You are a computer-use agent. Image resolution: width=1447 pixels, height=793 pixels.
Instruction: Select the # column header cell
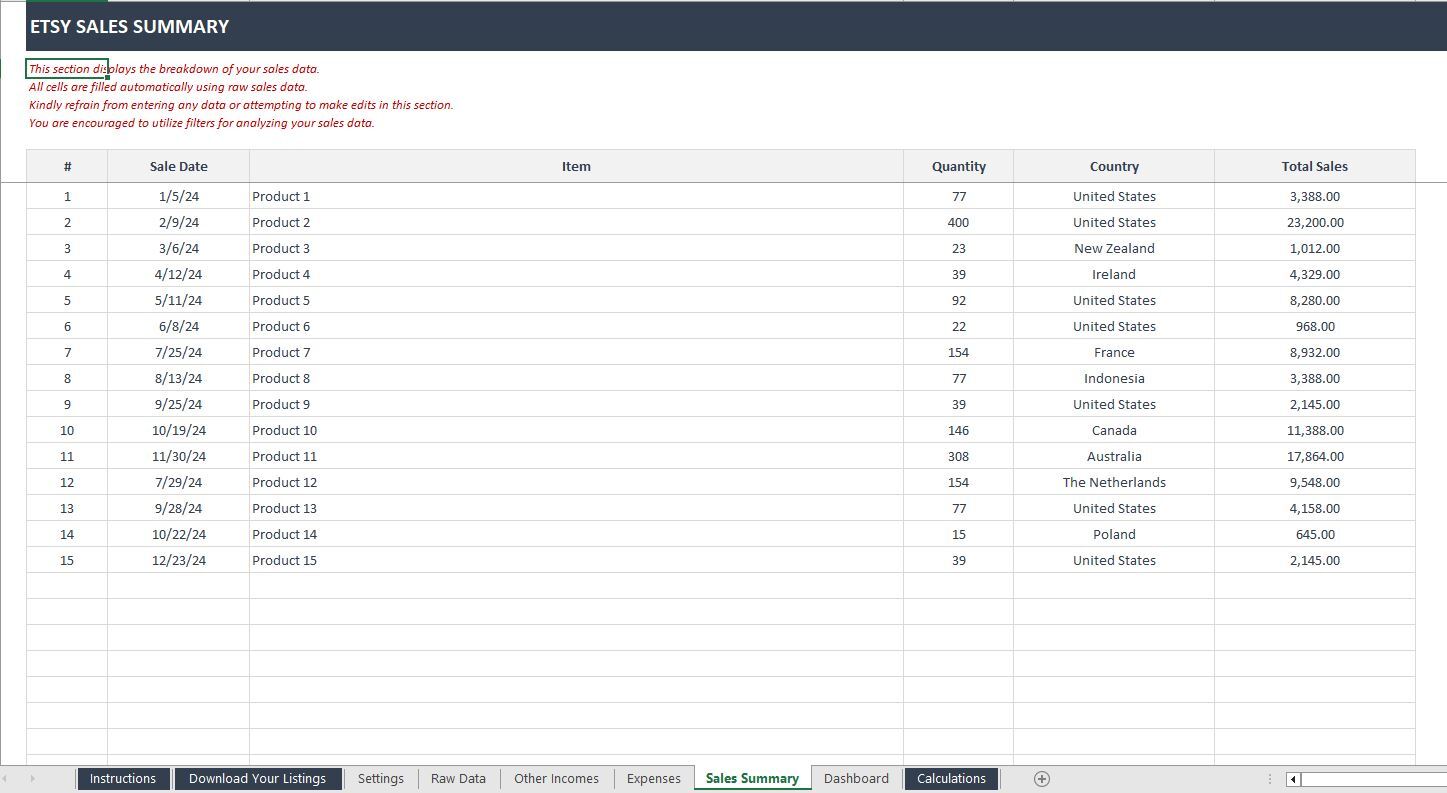pos(67,167)
